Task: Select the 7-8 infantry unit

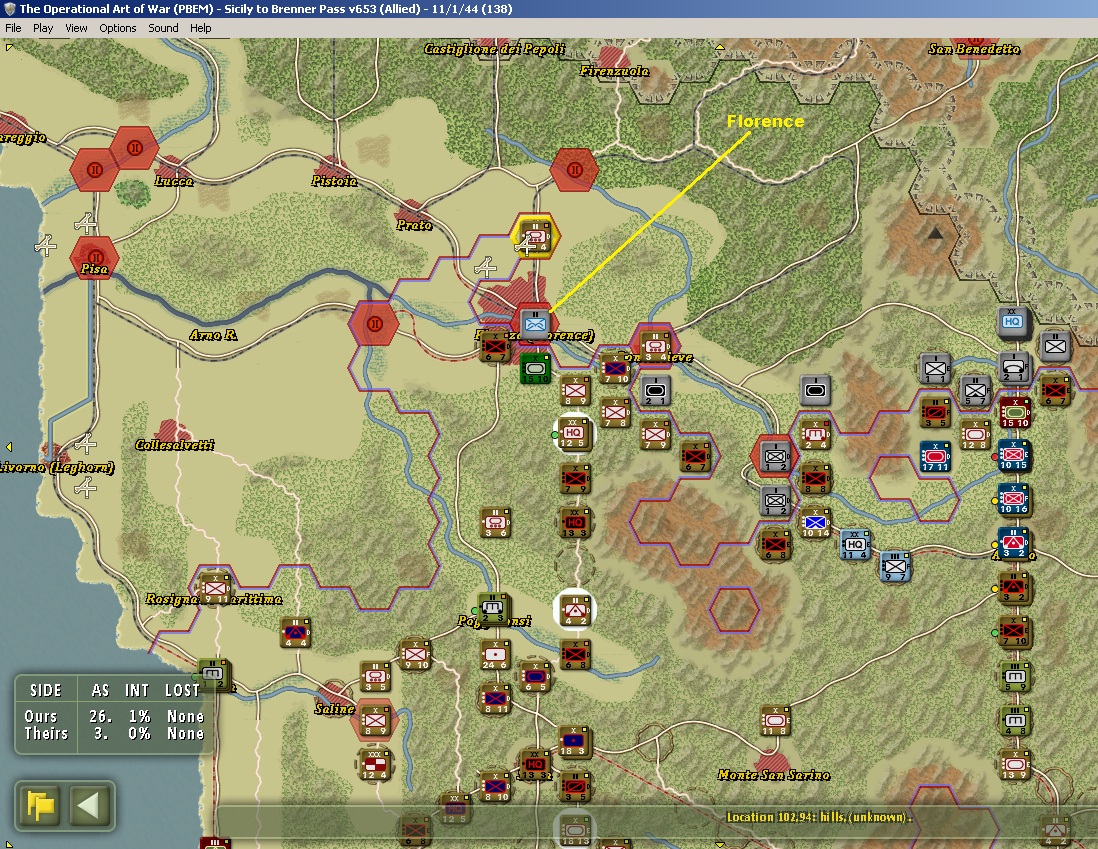Action: (x=616, y=413)
